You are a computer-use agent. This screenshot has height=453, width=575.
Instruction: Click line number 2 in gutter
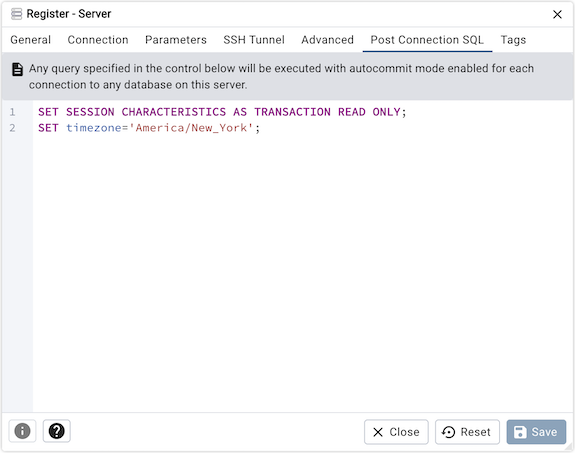click(x=12, y=128)
